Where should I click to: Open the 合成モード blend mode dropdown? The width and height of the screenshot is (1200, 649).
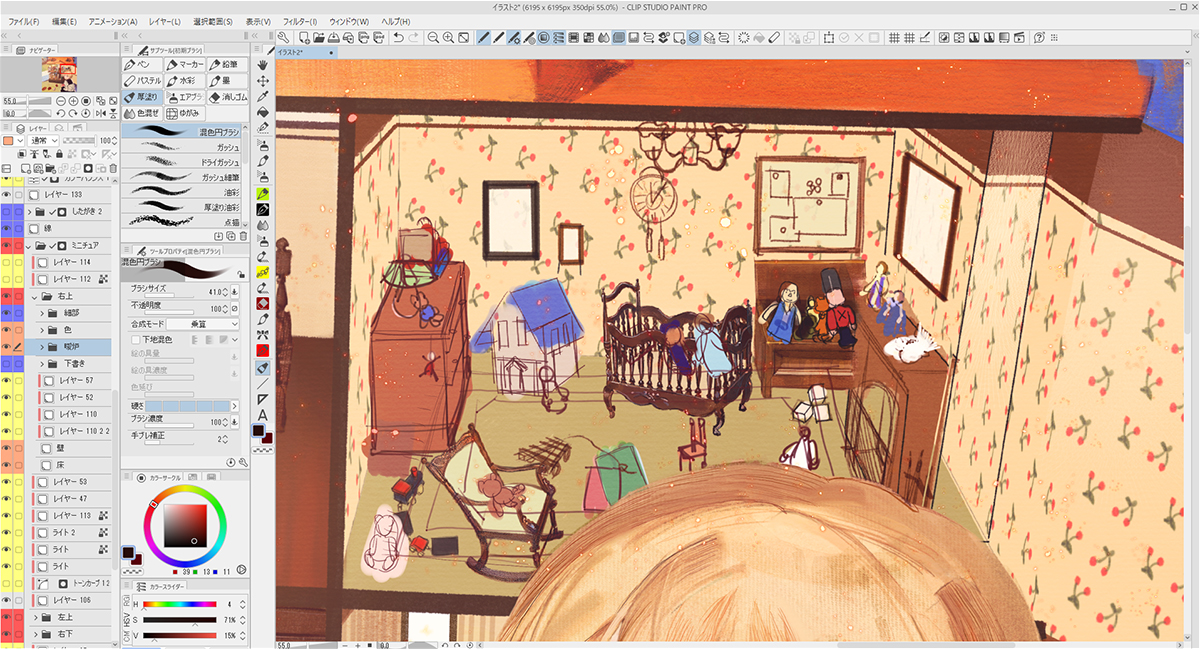[202, 324]
